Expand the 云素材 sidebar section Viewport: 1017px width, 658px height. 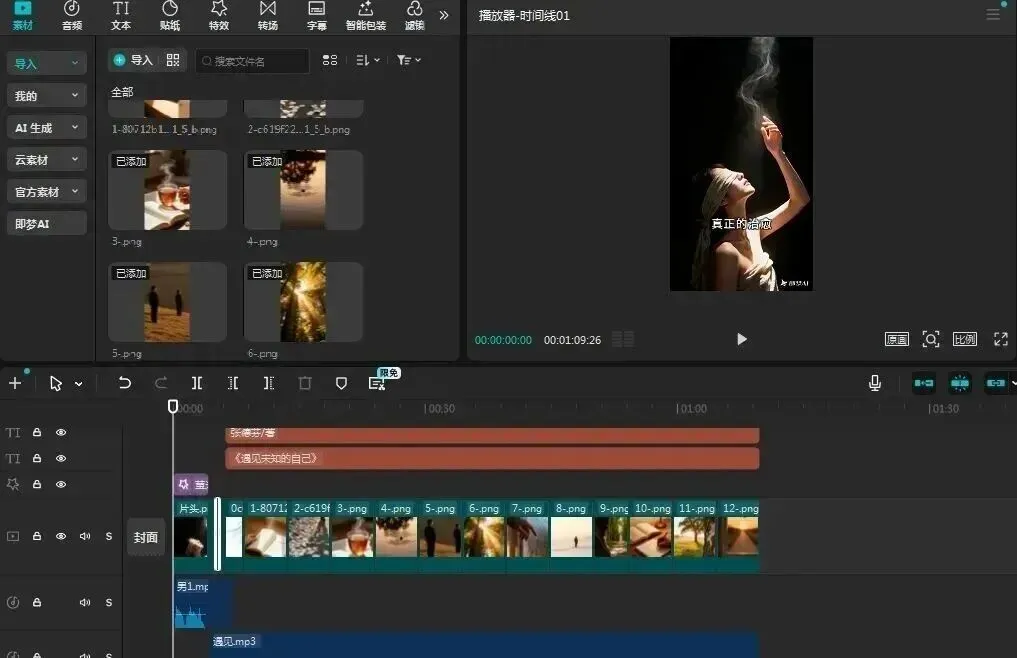47,160
